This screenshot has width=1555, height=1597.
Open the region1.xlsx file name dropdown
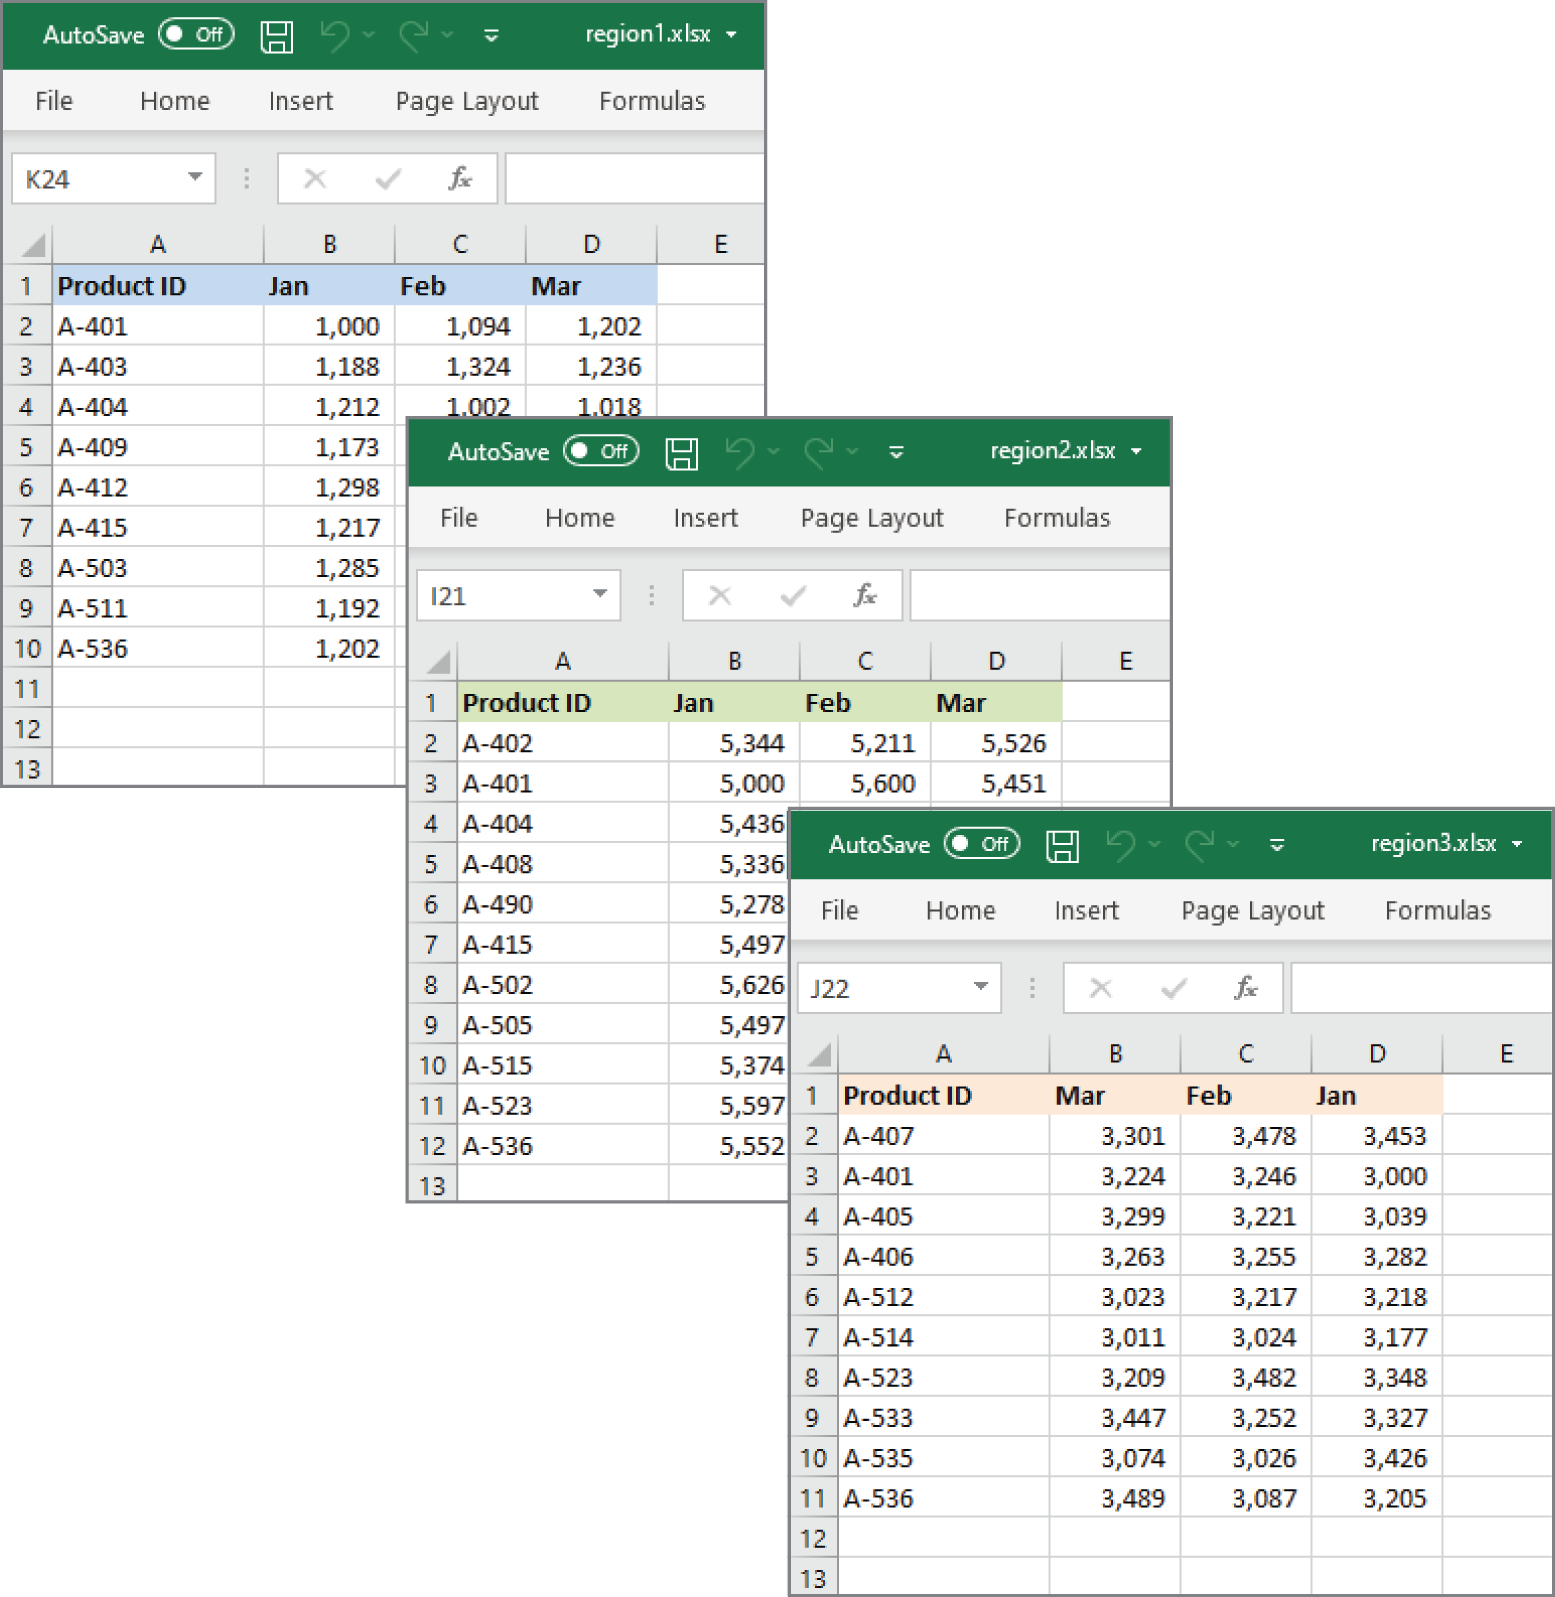[x=732, y=35]
